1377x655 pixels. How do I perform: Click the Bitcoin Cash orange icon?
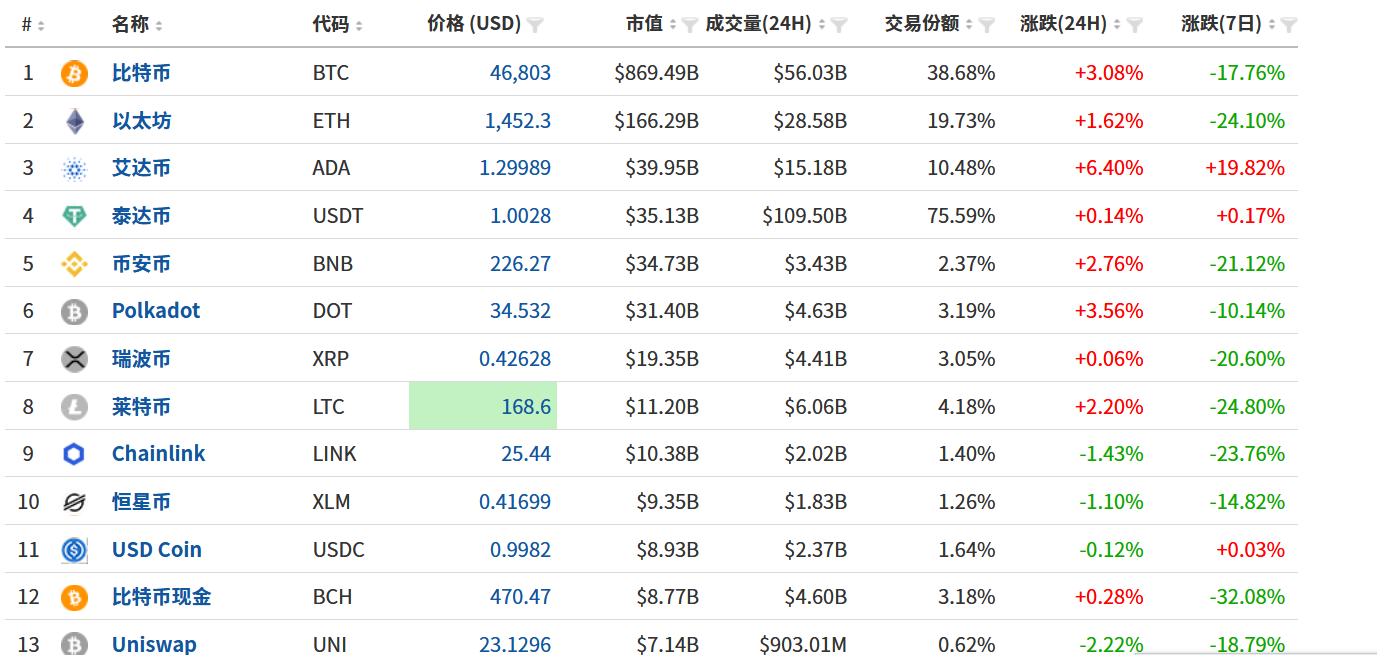click(x=74, y=597)
